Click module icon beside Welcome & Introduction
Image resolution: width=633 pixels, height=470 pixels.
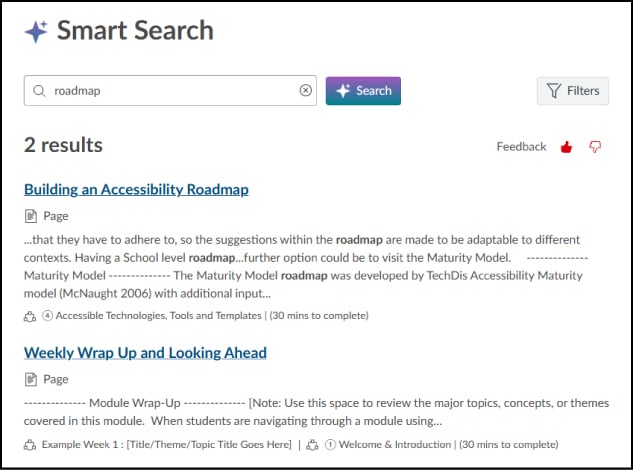pyautogui.click(x=314, y=444)
